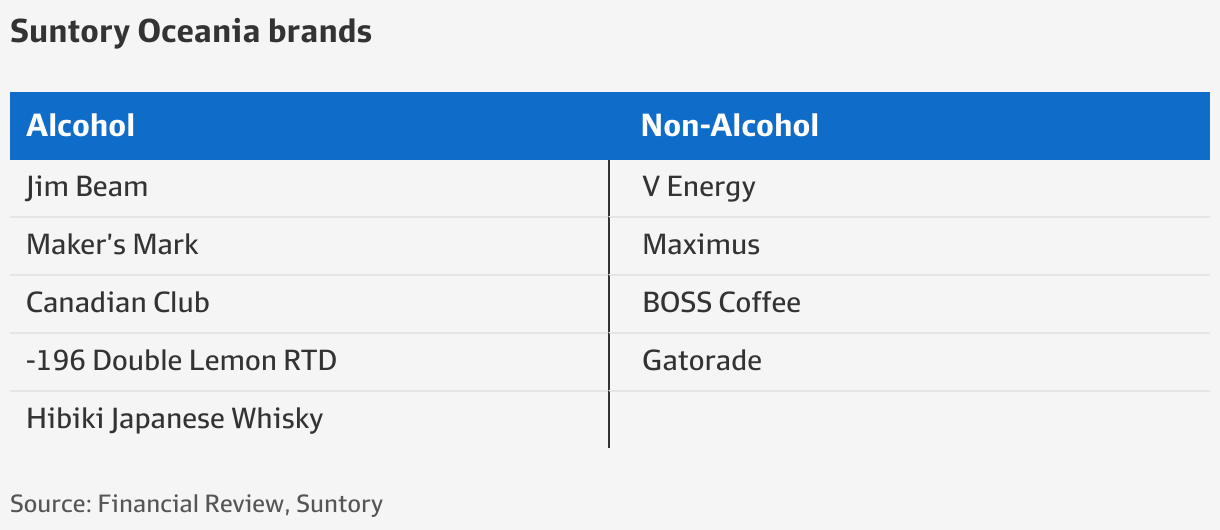This screenshot has width=1220, height=530.
Task: Click the Hibiki Japanese Whisky entry
Action: [x=175, y=418]
